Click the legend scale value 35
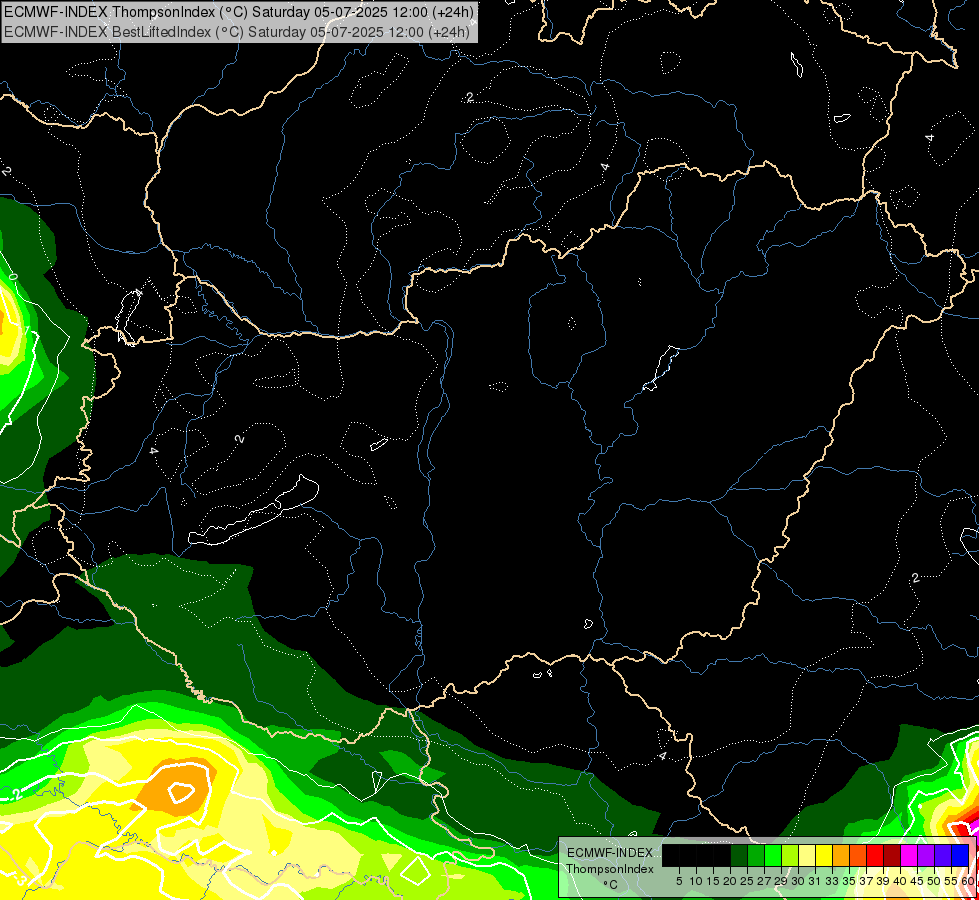This screenshot has width=979, height=900. point(849,881)
